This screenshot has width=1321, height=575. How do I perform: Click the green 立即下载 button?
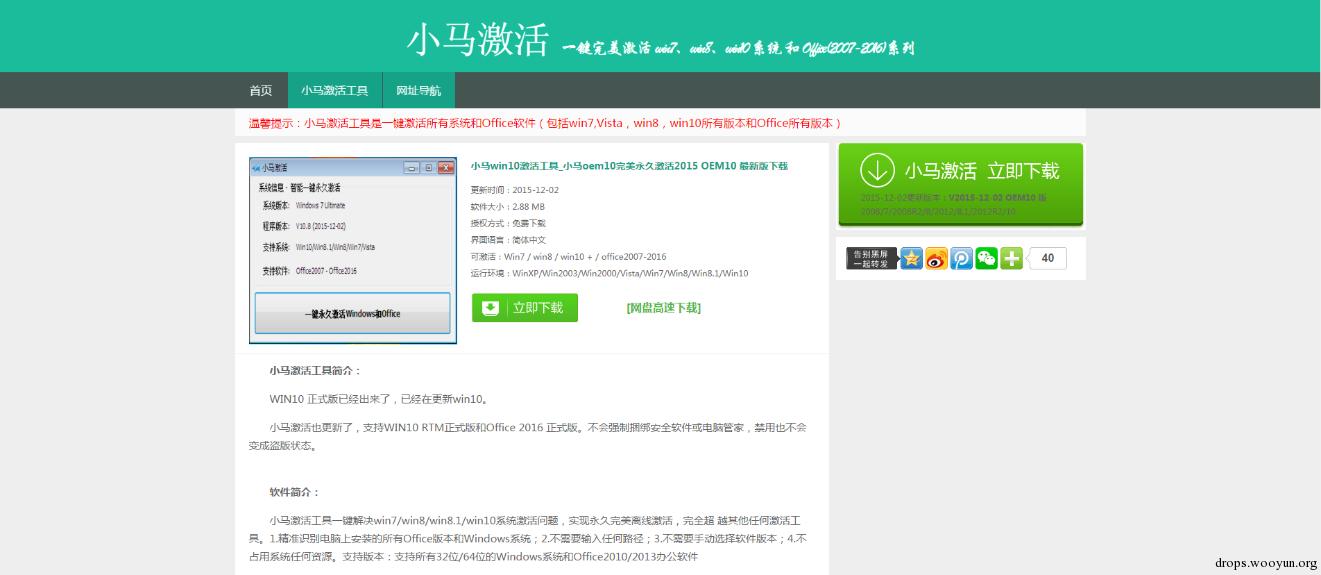click(x=525, y=308)
